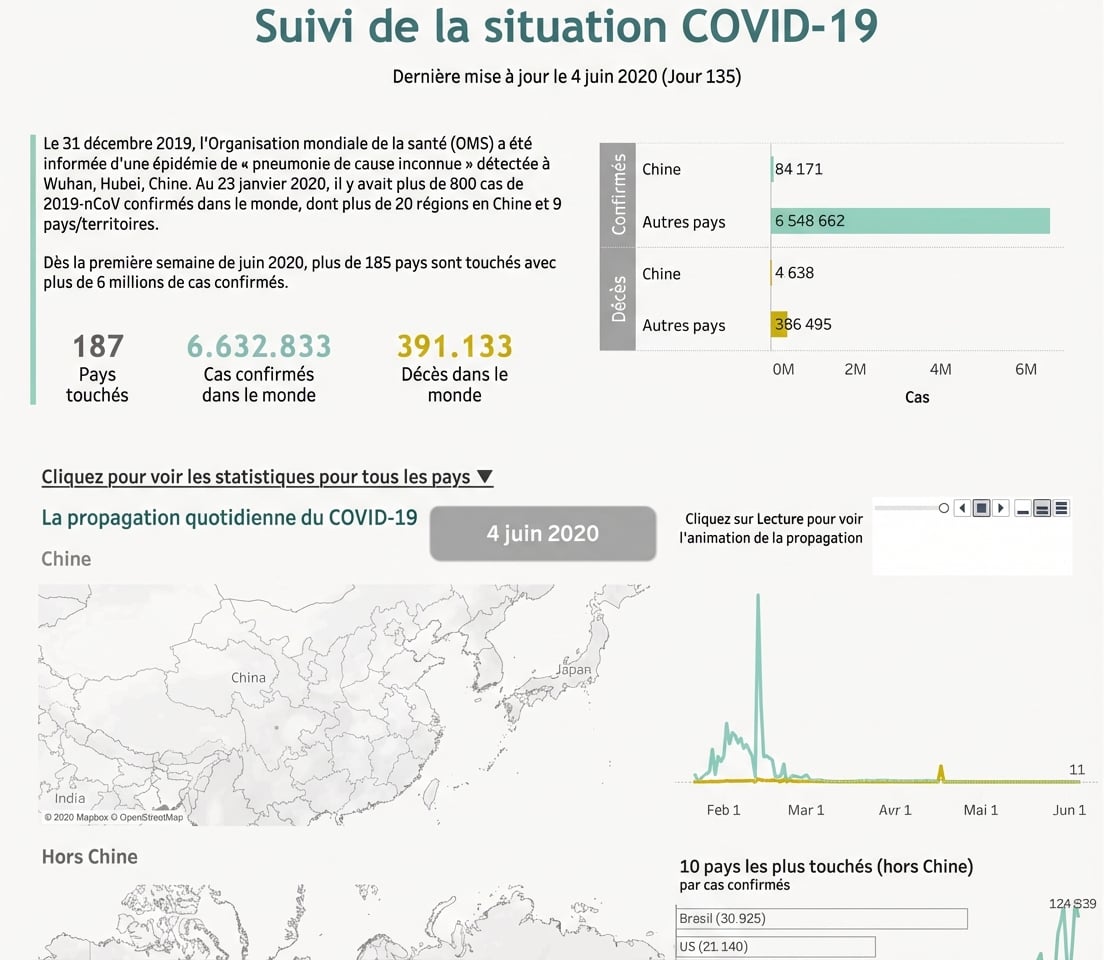Click the '11' end value on China chart
Screen dimensions: 1104x960
pyautogui.click(x=1077, y=769)
